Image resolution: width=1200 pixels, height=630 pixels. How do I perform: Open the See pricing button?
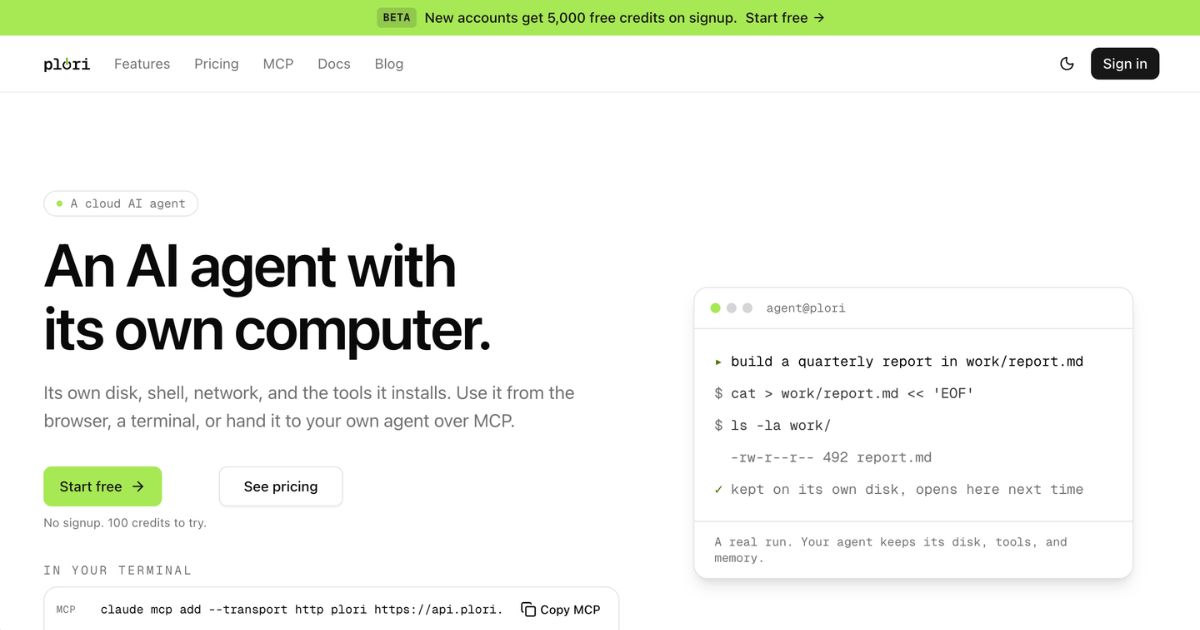[281, 487]
